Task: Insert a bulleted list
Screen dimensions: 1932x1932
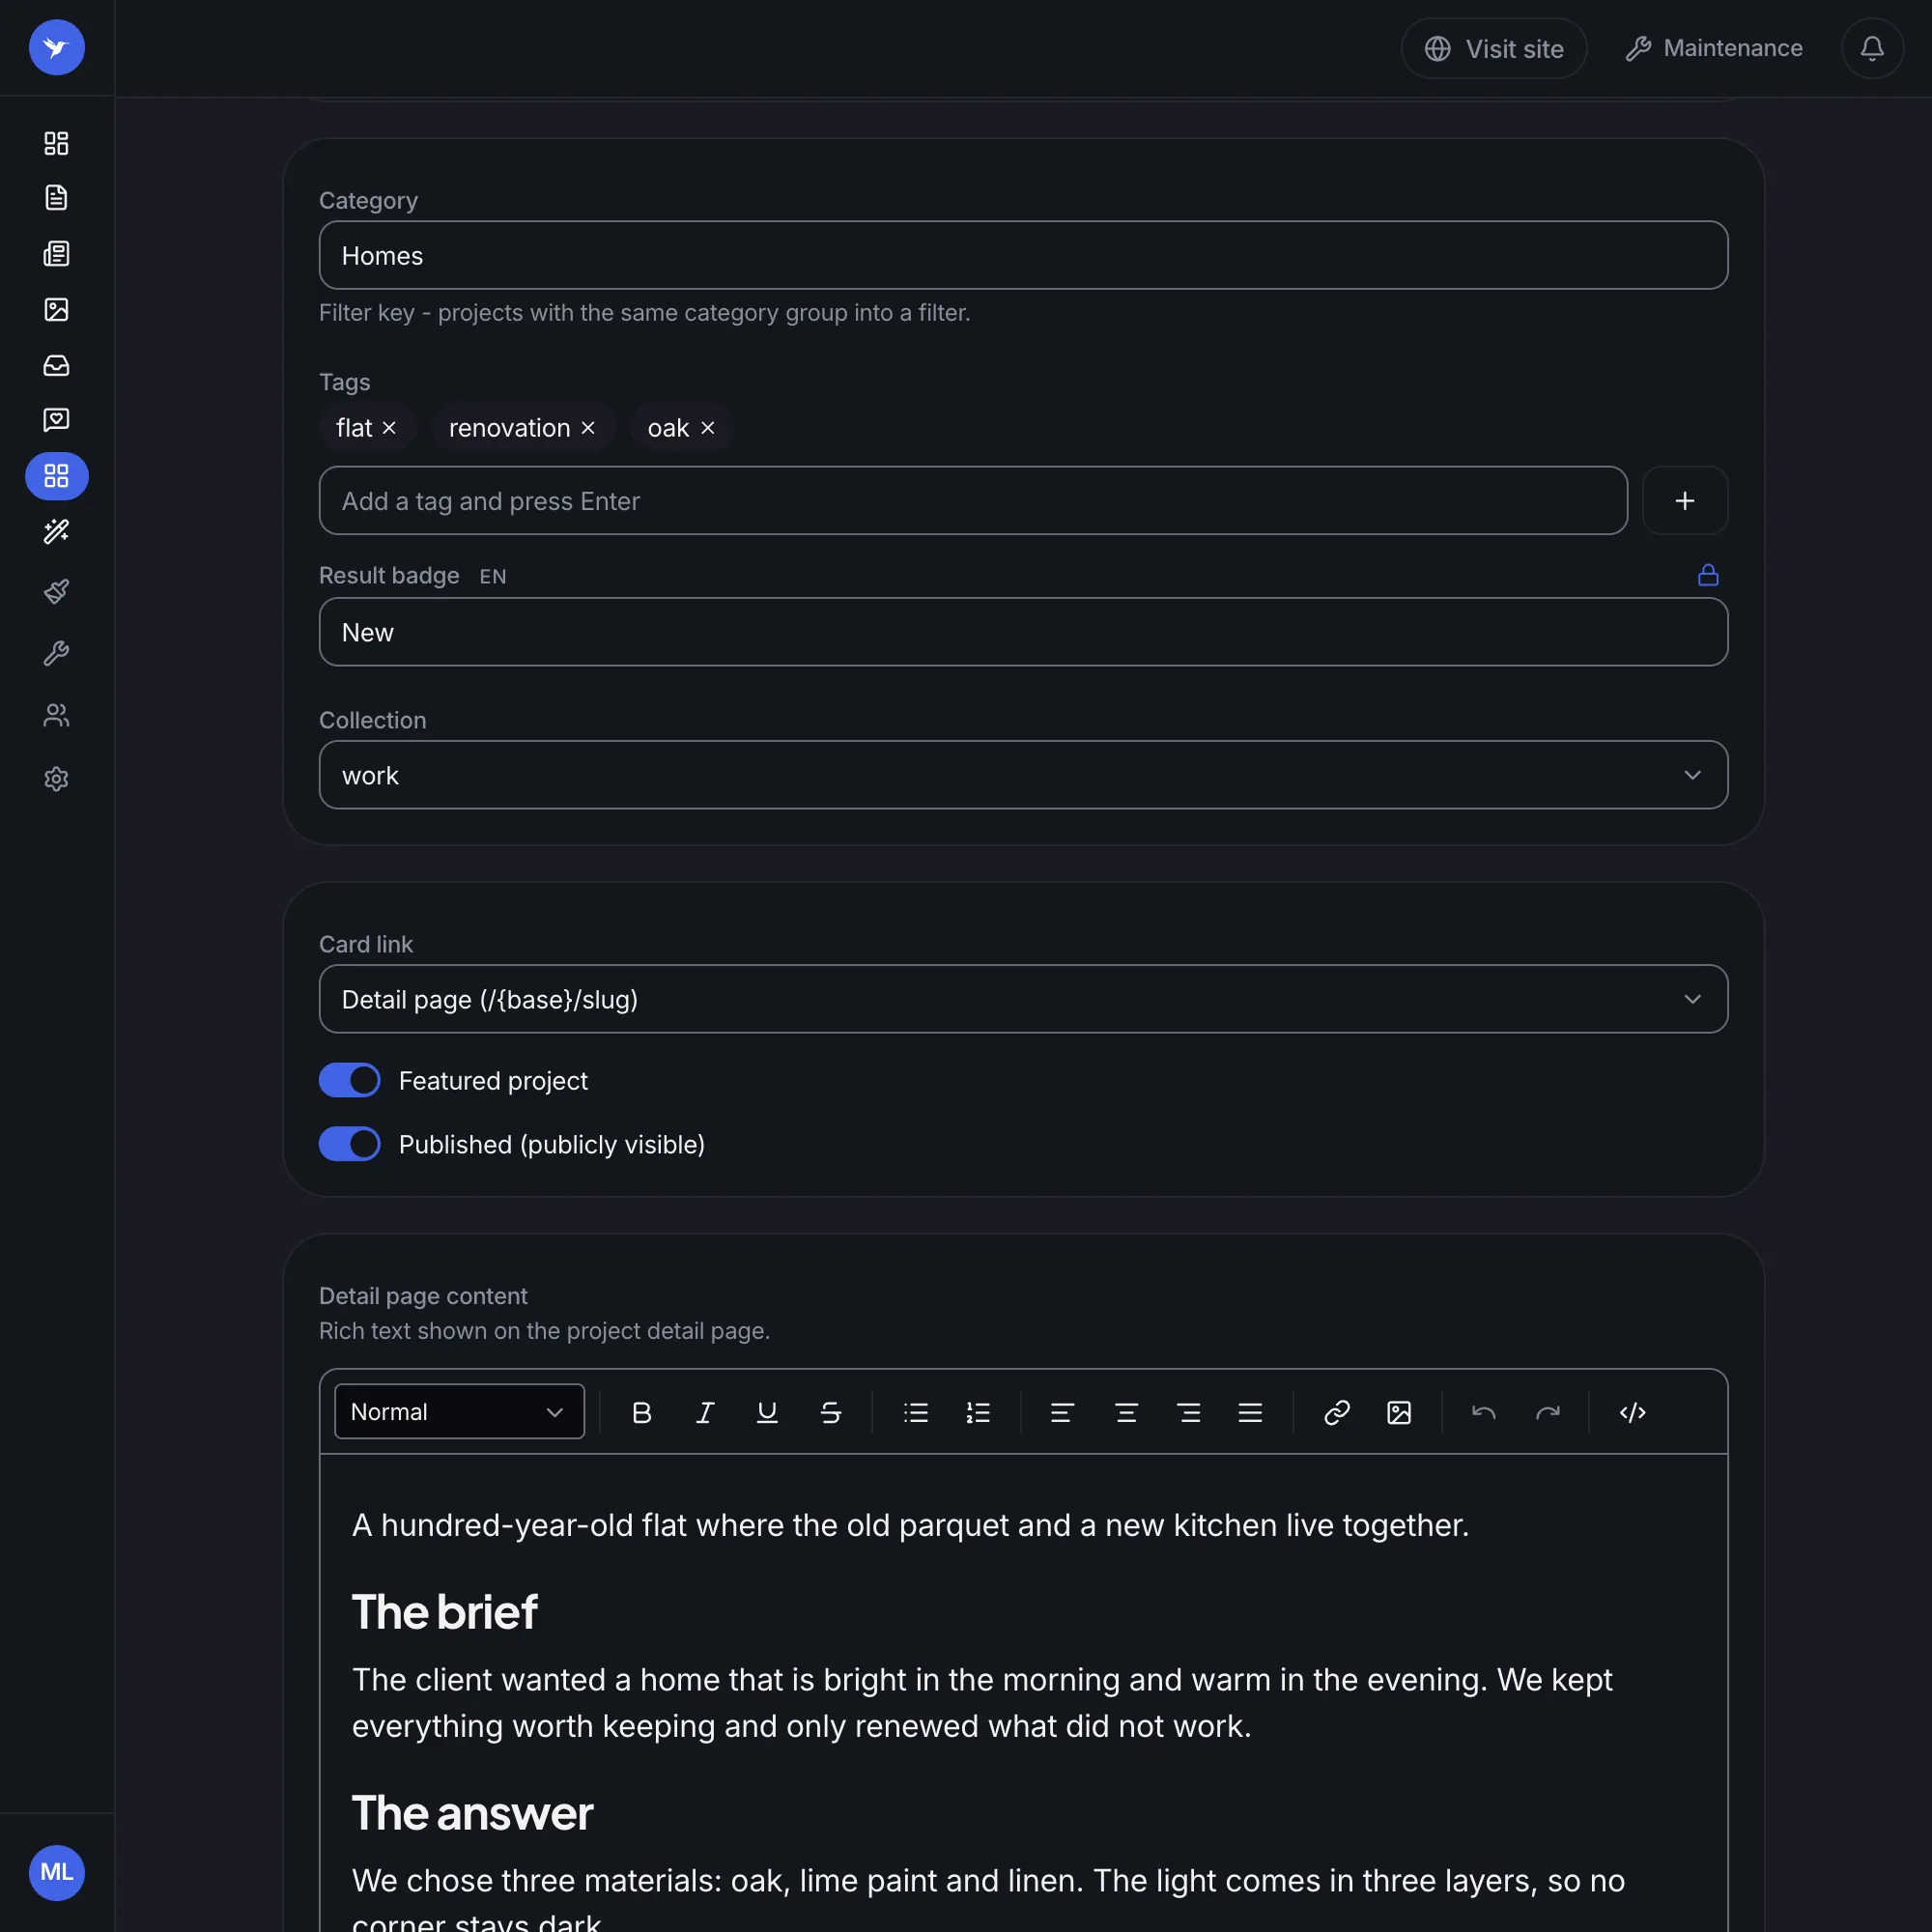Action: tap(916, 1412)
